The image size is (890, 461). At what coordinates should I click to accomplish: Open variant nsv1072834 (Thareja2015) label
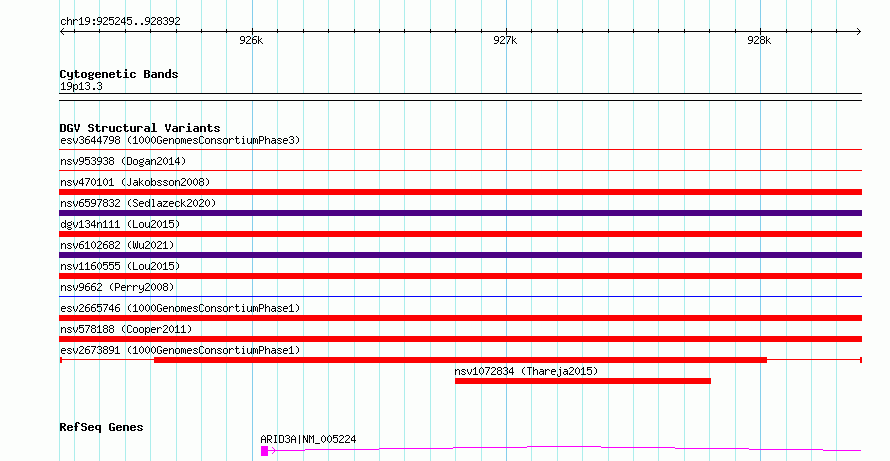tap(526, 371)
